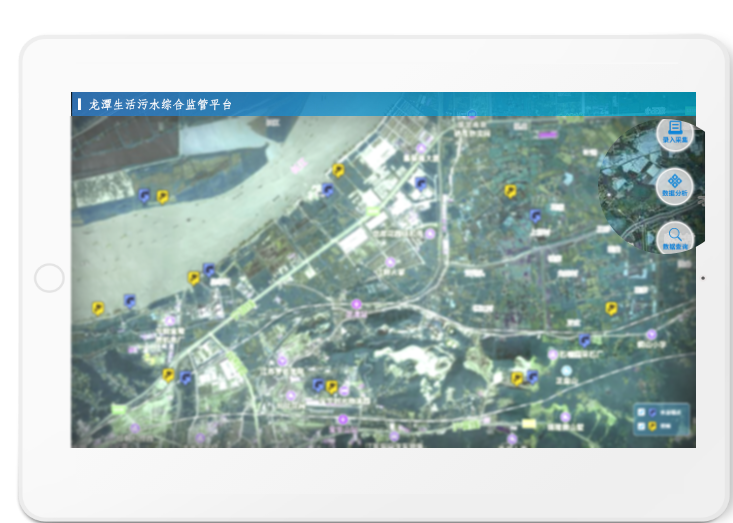Open the 数据分析 data analysis button

[675, 186]
